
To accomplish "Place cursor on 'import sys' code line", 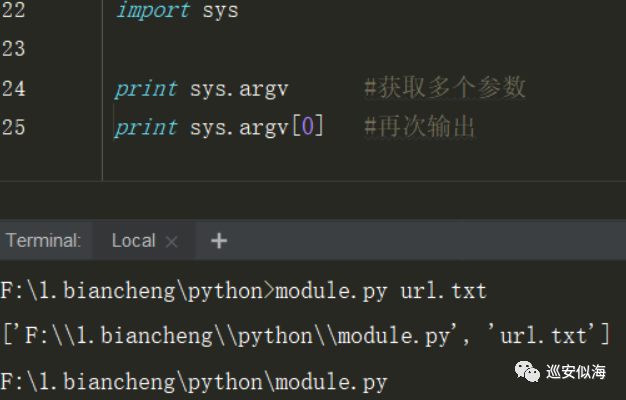I will tap(177, 10).
